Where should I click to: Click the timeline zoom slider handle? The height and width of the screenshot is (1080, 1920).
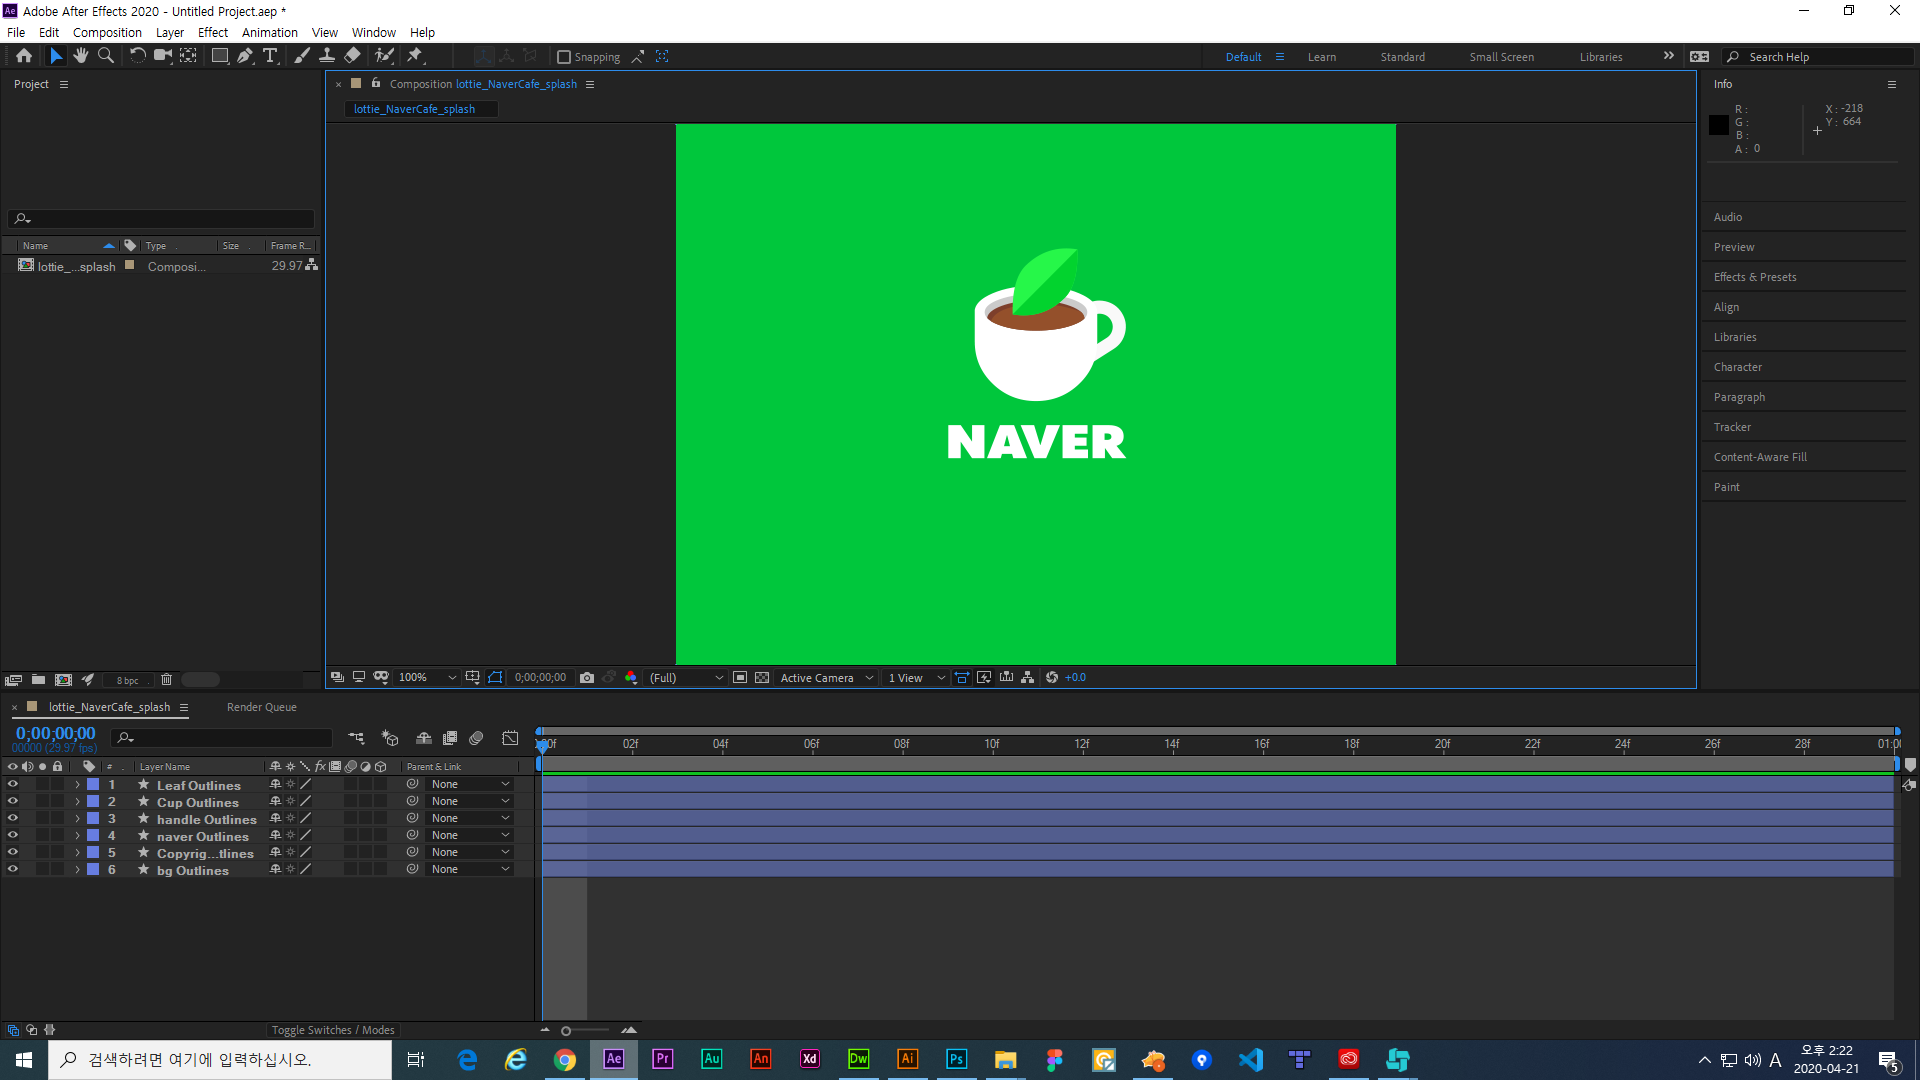click(566, 1030)
